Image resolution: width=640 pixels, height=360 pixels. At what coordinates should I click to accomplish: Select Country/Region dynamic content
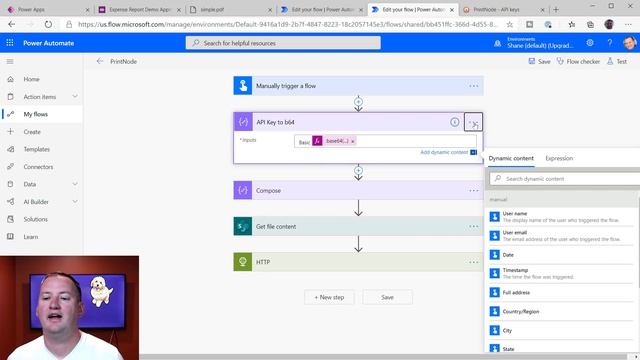pos(561,311)
